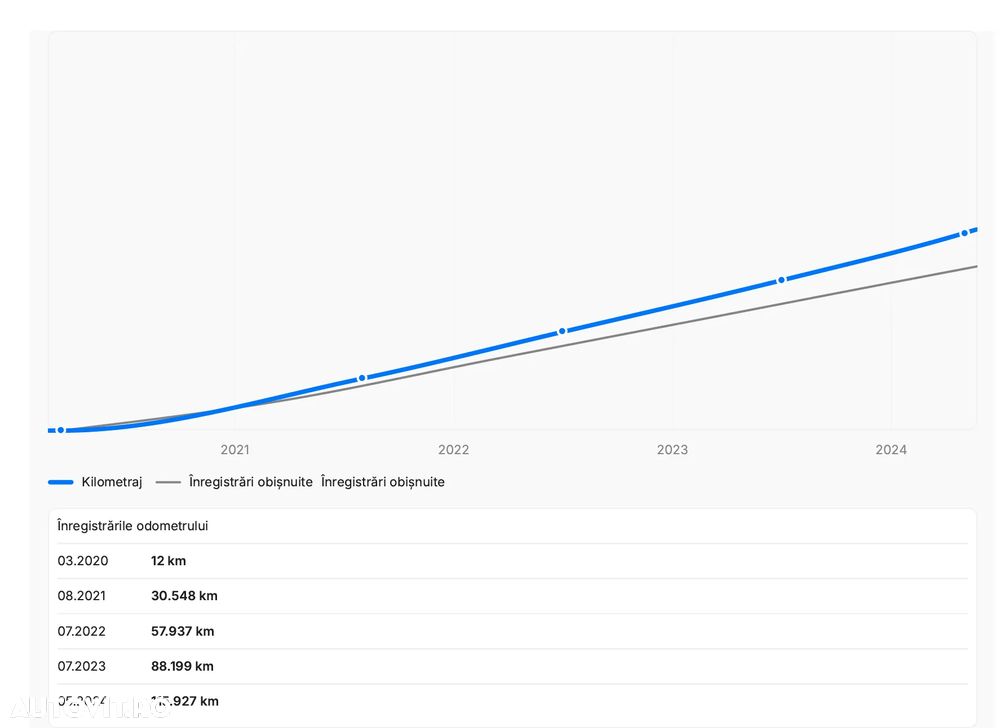Screen dimensions: 1000x728
Task: Click the gray legend line swatch
Action: 168,482
